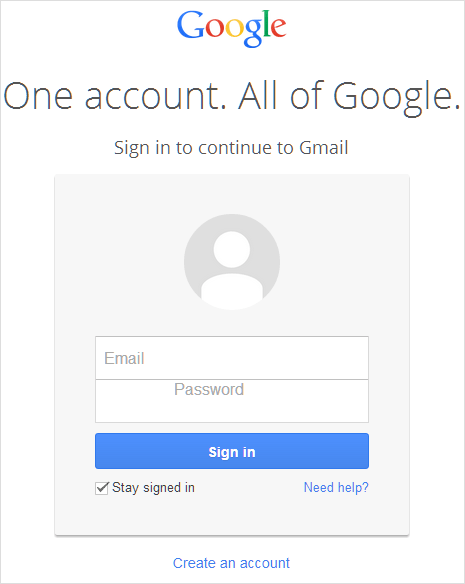Click the Password placeholder text

209,390
